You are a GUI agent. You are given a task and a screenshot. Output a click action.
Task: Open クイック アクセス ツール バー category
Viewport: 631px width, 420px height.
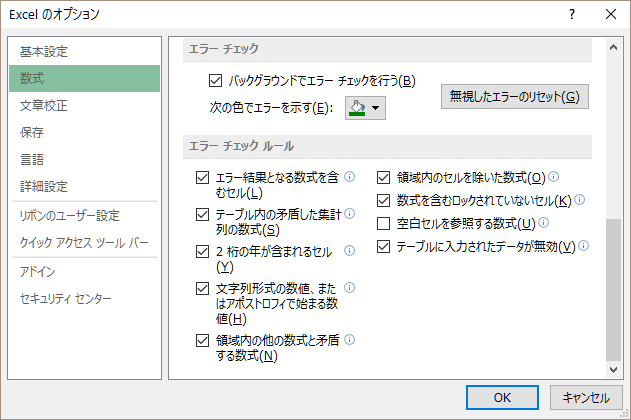click(85, 243)
